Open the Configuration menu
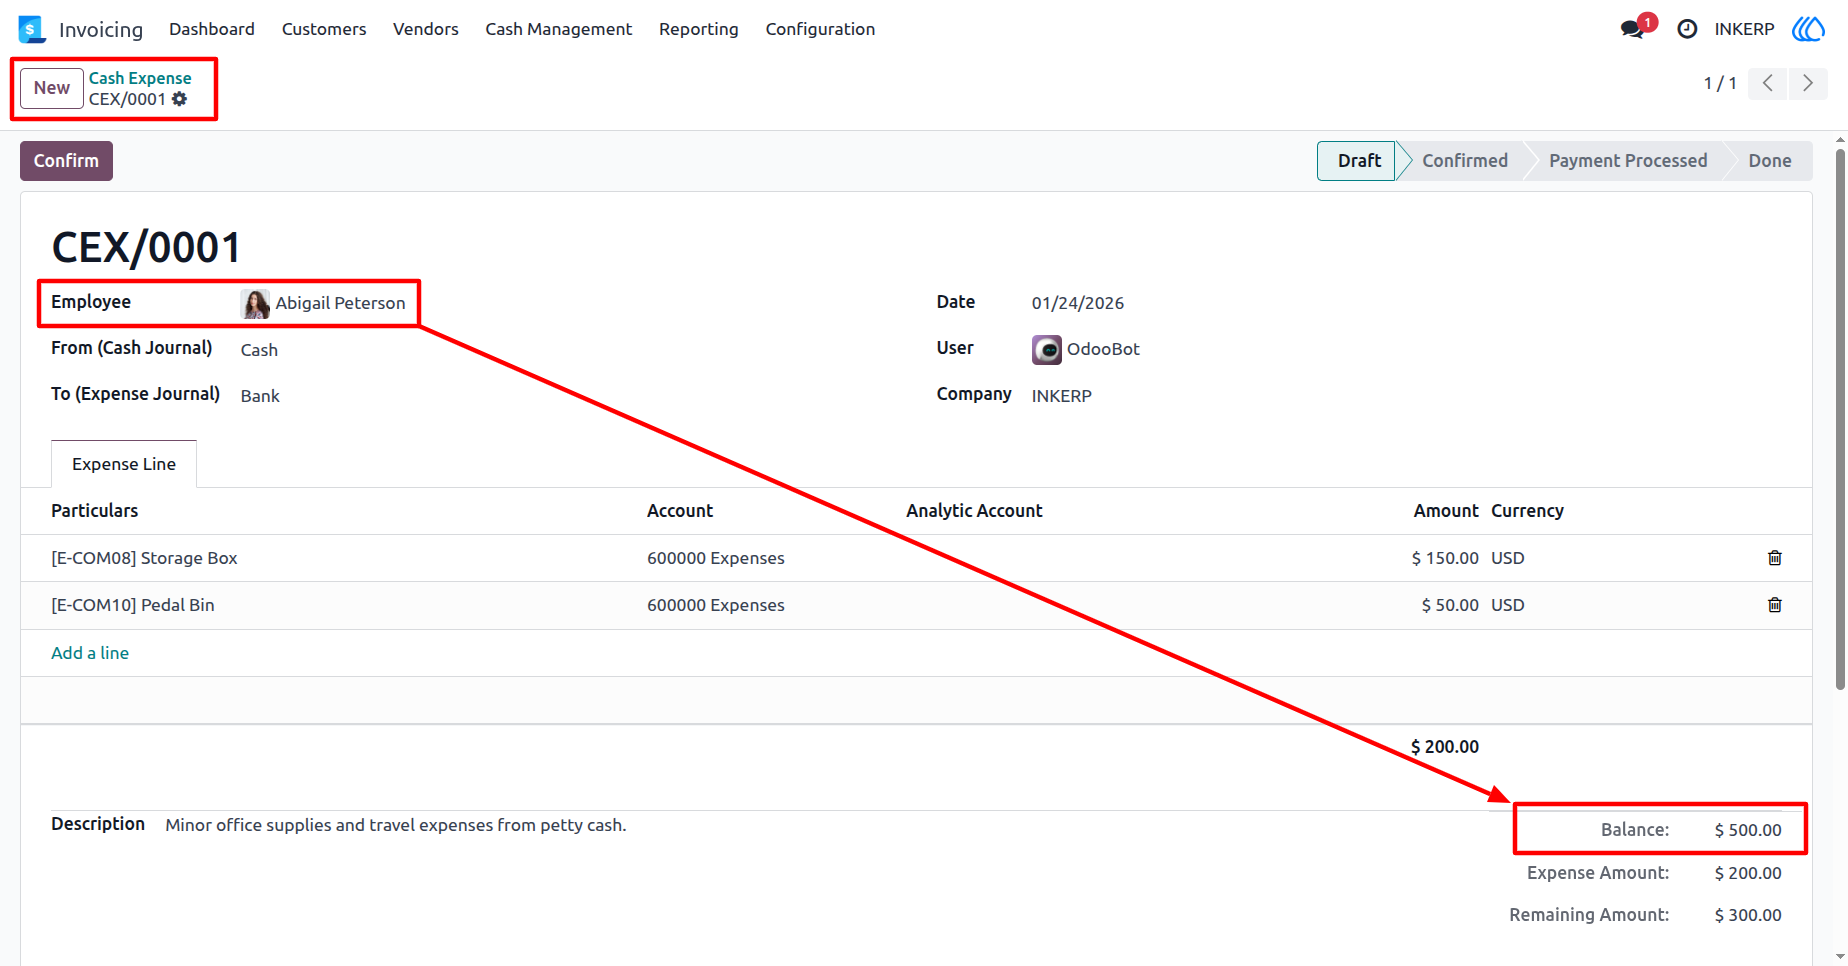 pyautogui.click(x=820, y=29)
